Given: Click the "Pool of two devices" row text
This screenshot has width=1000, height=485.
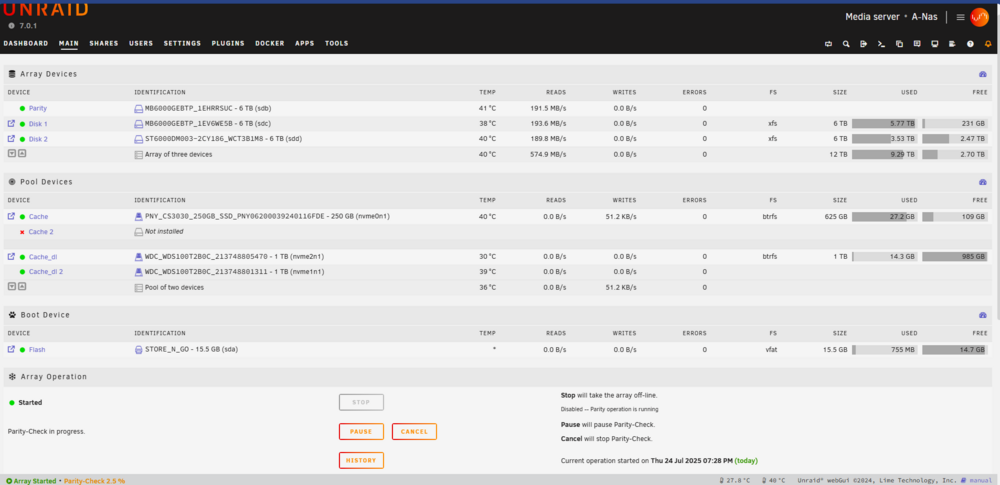Looking at the screenshot, I should point(174,288).
